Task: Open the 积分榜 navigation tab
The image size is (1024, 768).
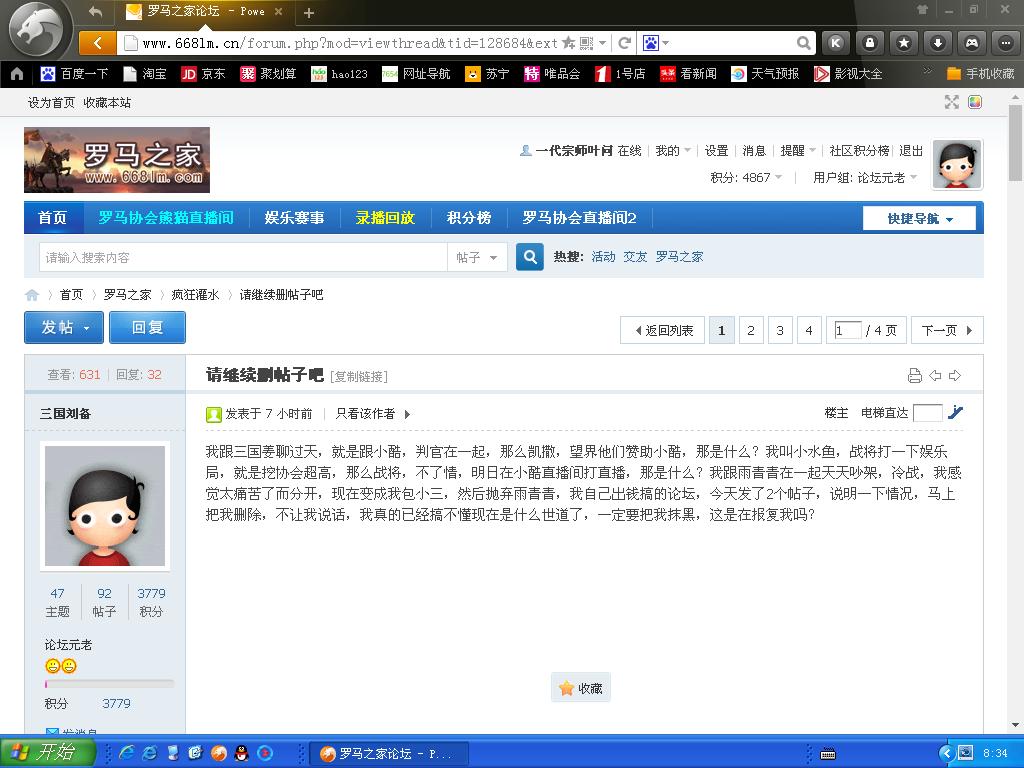Action: tap(468, 217)
